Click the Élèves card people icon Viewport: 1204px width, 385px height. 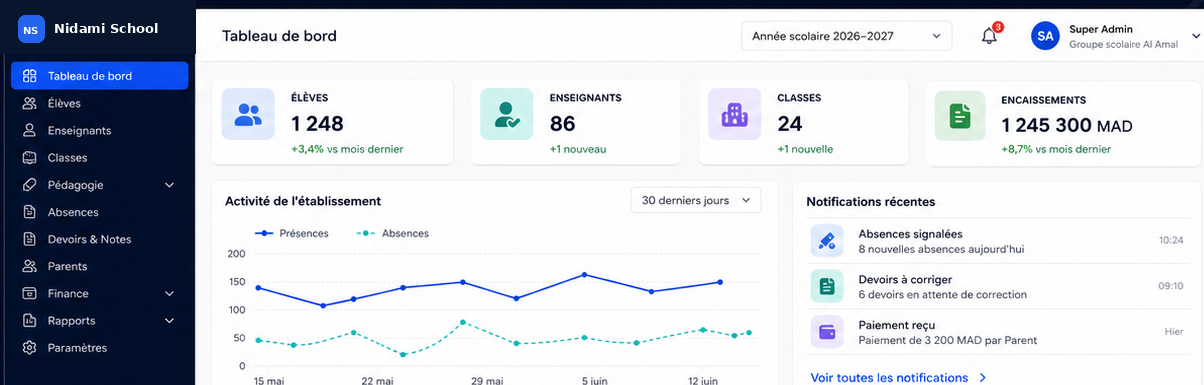point(247,114)
